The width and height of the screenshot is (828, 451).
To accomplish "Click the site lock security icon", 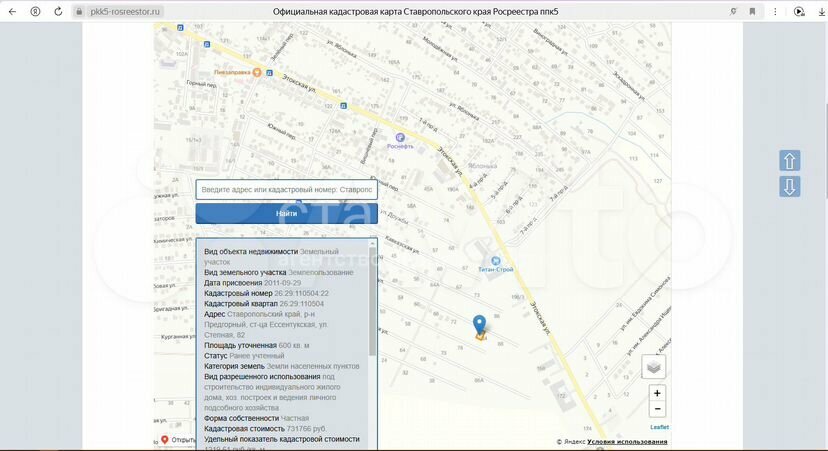I will (79, 12).
